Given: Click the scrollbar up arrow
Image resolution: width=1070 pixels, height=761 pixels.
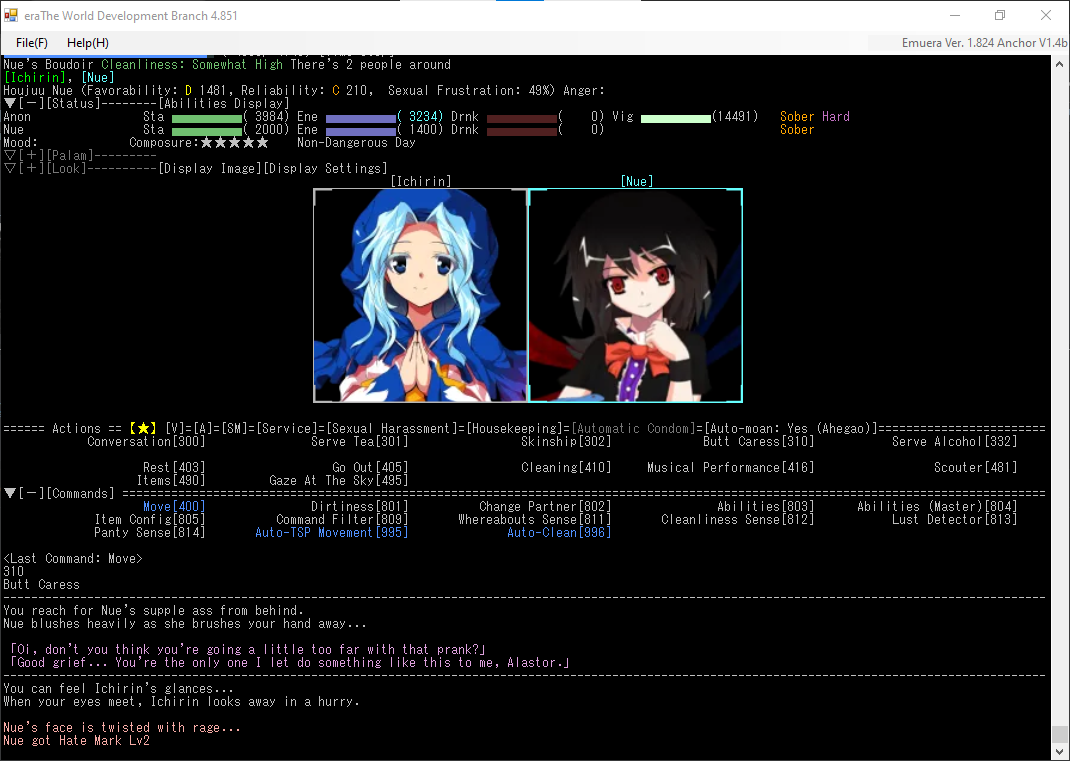Looking at the screenshot, I should [1060, 65].
